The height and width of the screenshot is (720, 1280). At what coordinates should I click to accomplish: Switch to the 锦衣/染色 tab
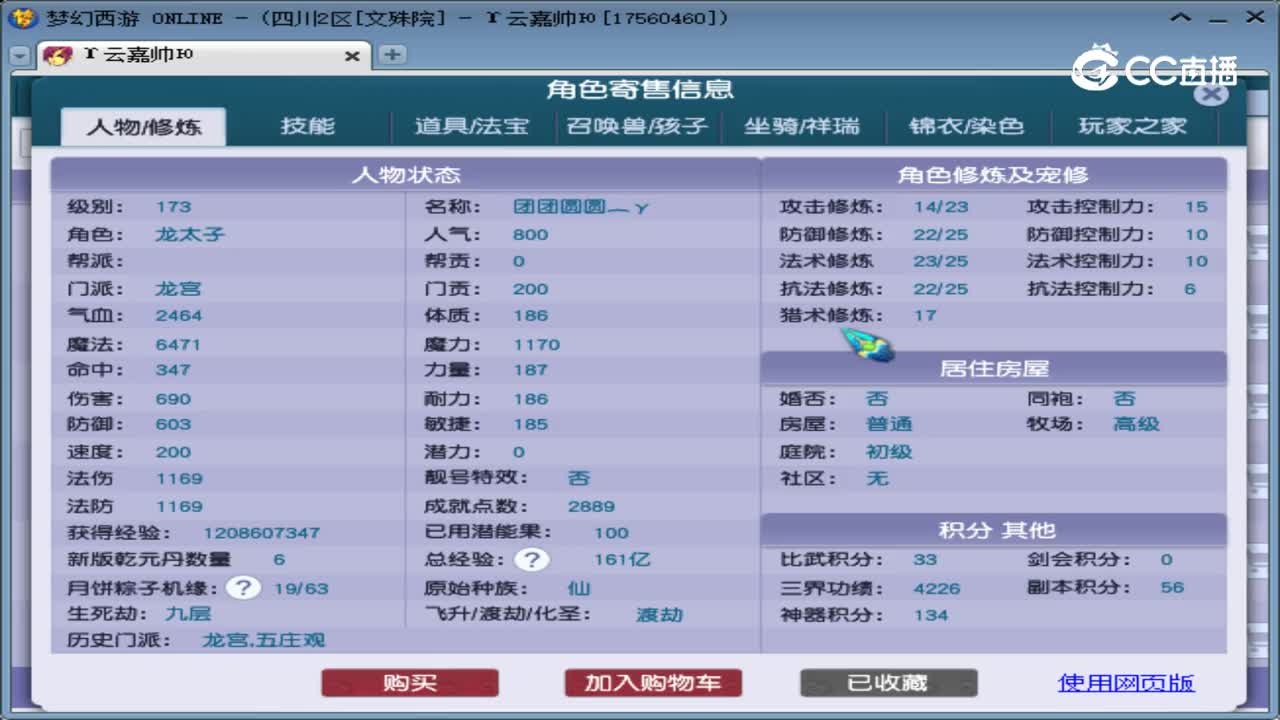pyautogui.click(x=966, y=127)
